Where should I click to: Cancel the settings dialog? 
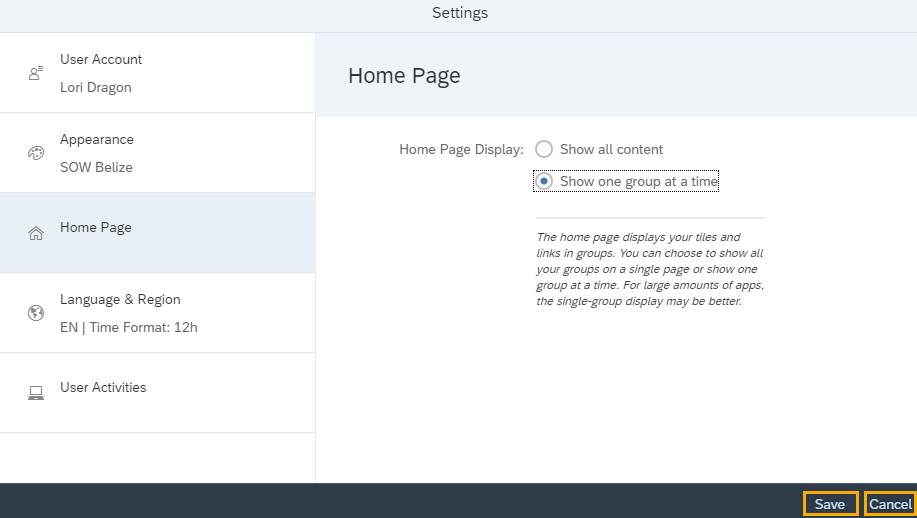[889, 504]
